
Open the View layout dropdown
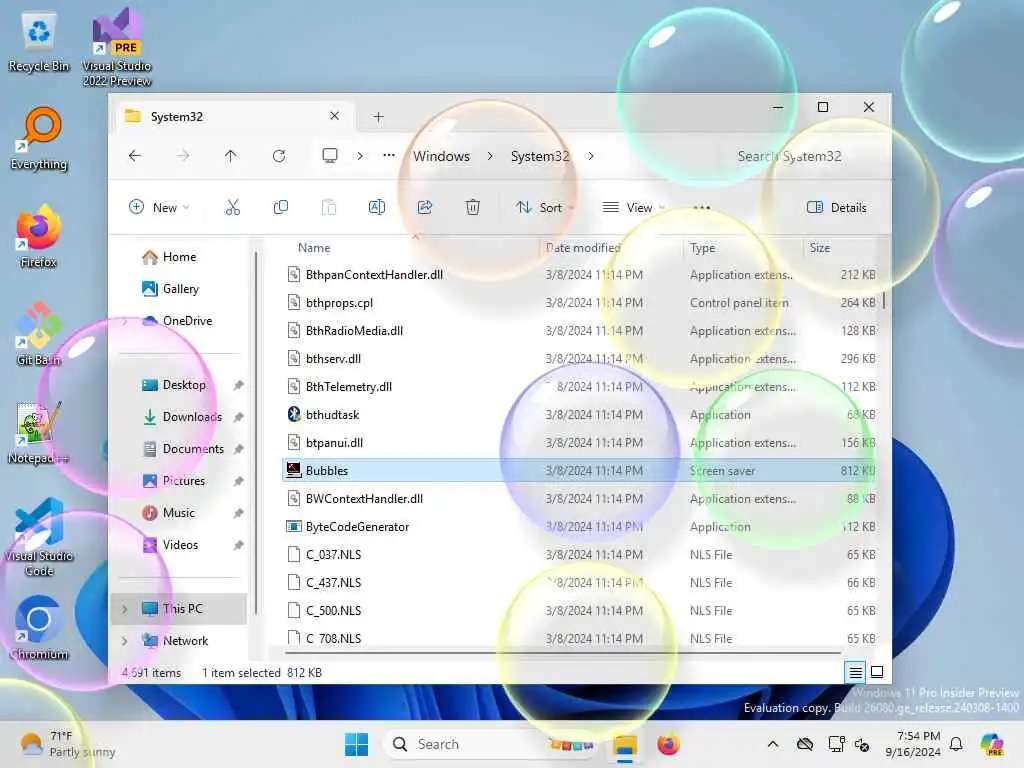tap(633, 208)
